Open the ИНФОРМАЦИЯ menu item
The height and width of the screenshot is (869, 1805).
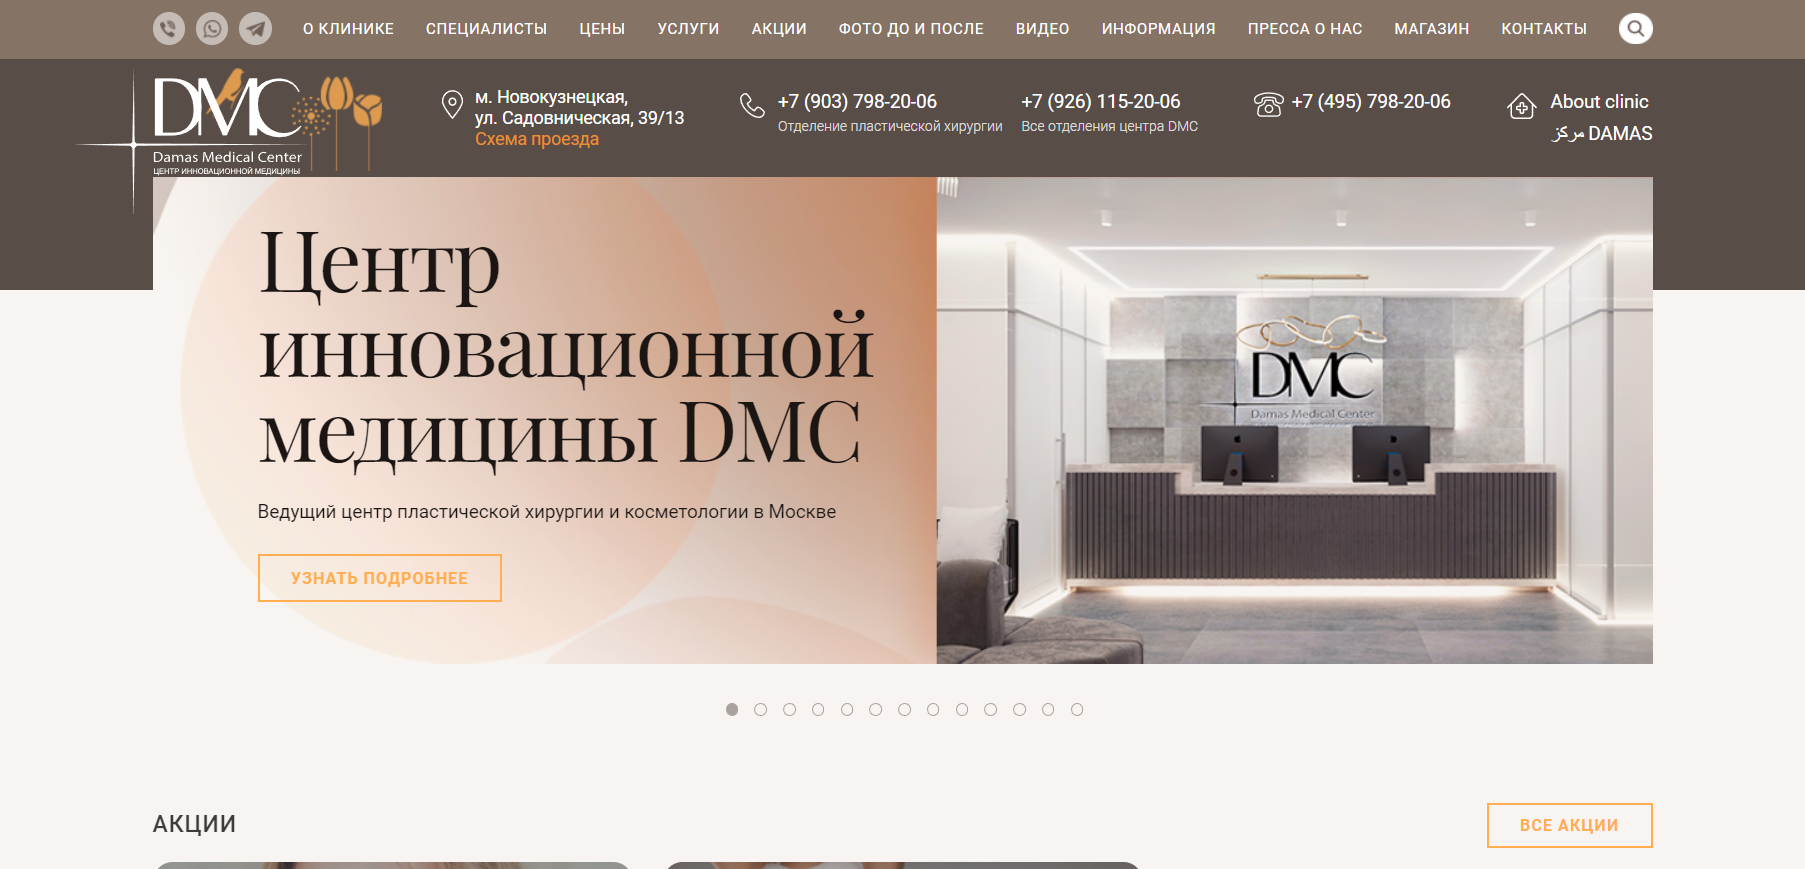(1158, 29)
